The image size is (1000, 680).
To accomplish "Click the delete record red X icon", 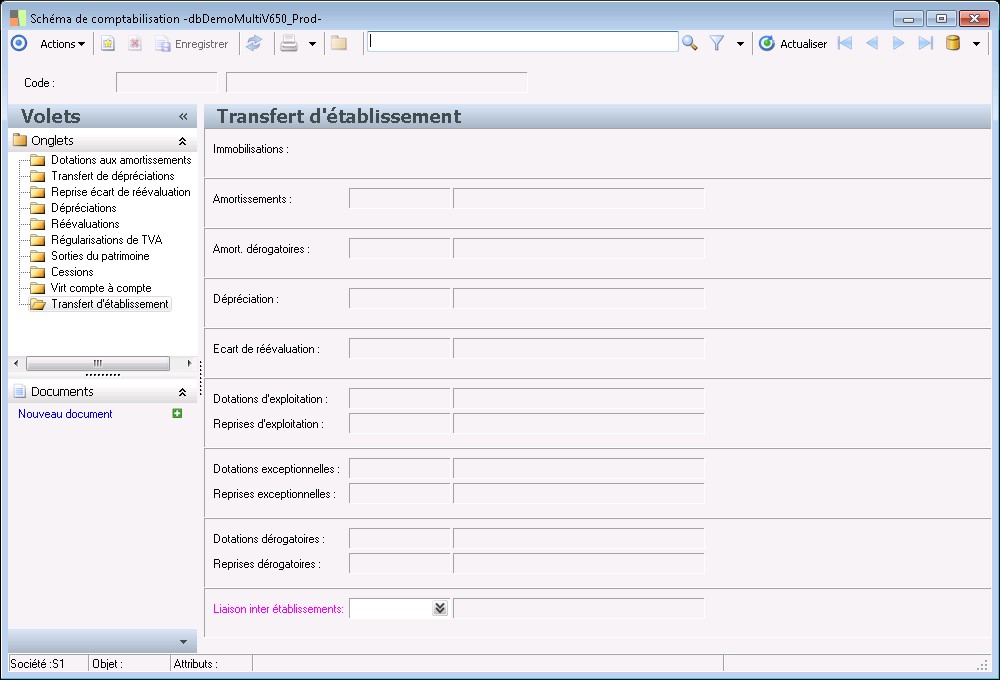I will coord(135,44).
